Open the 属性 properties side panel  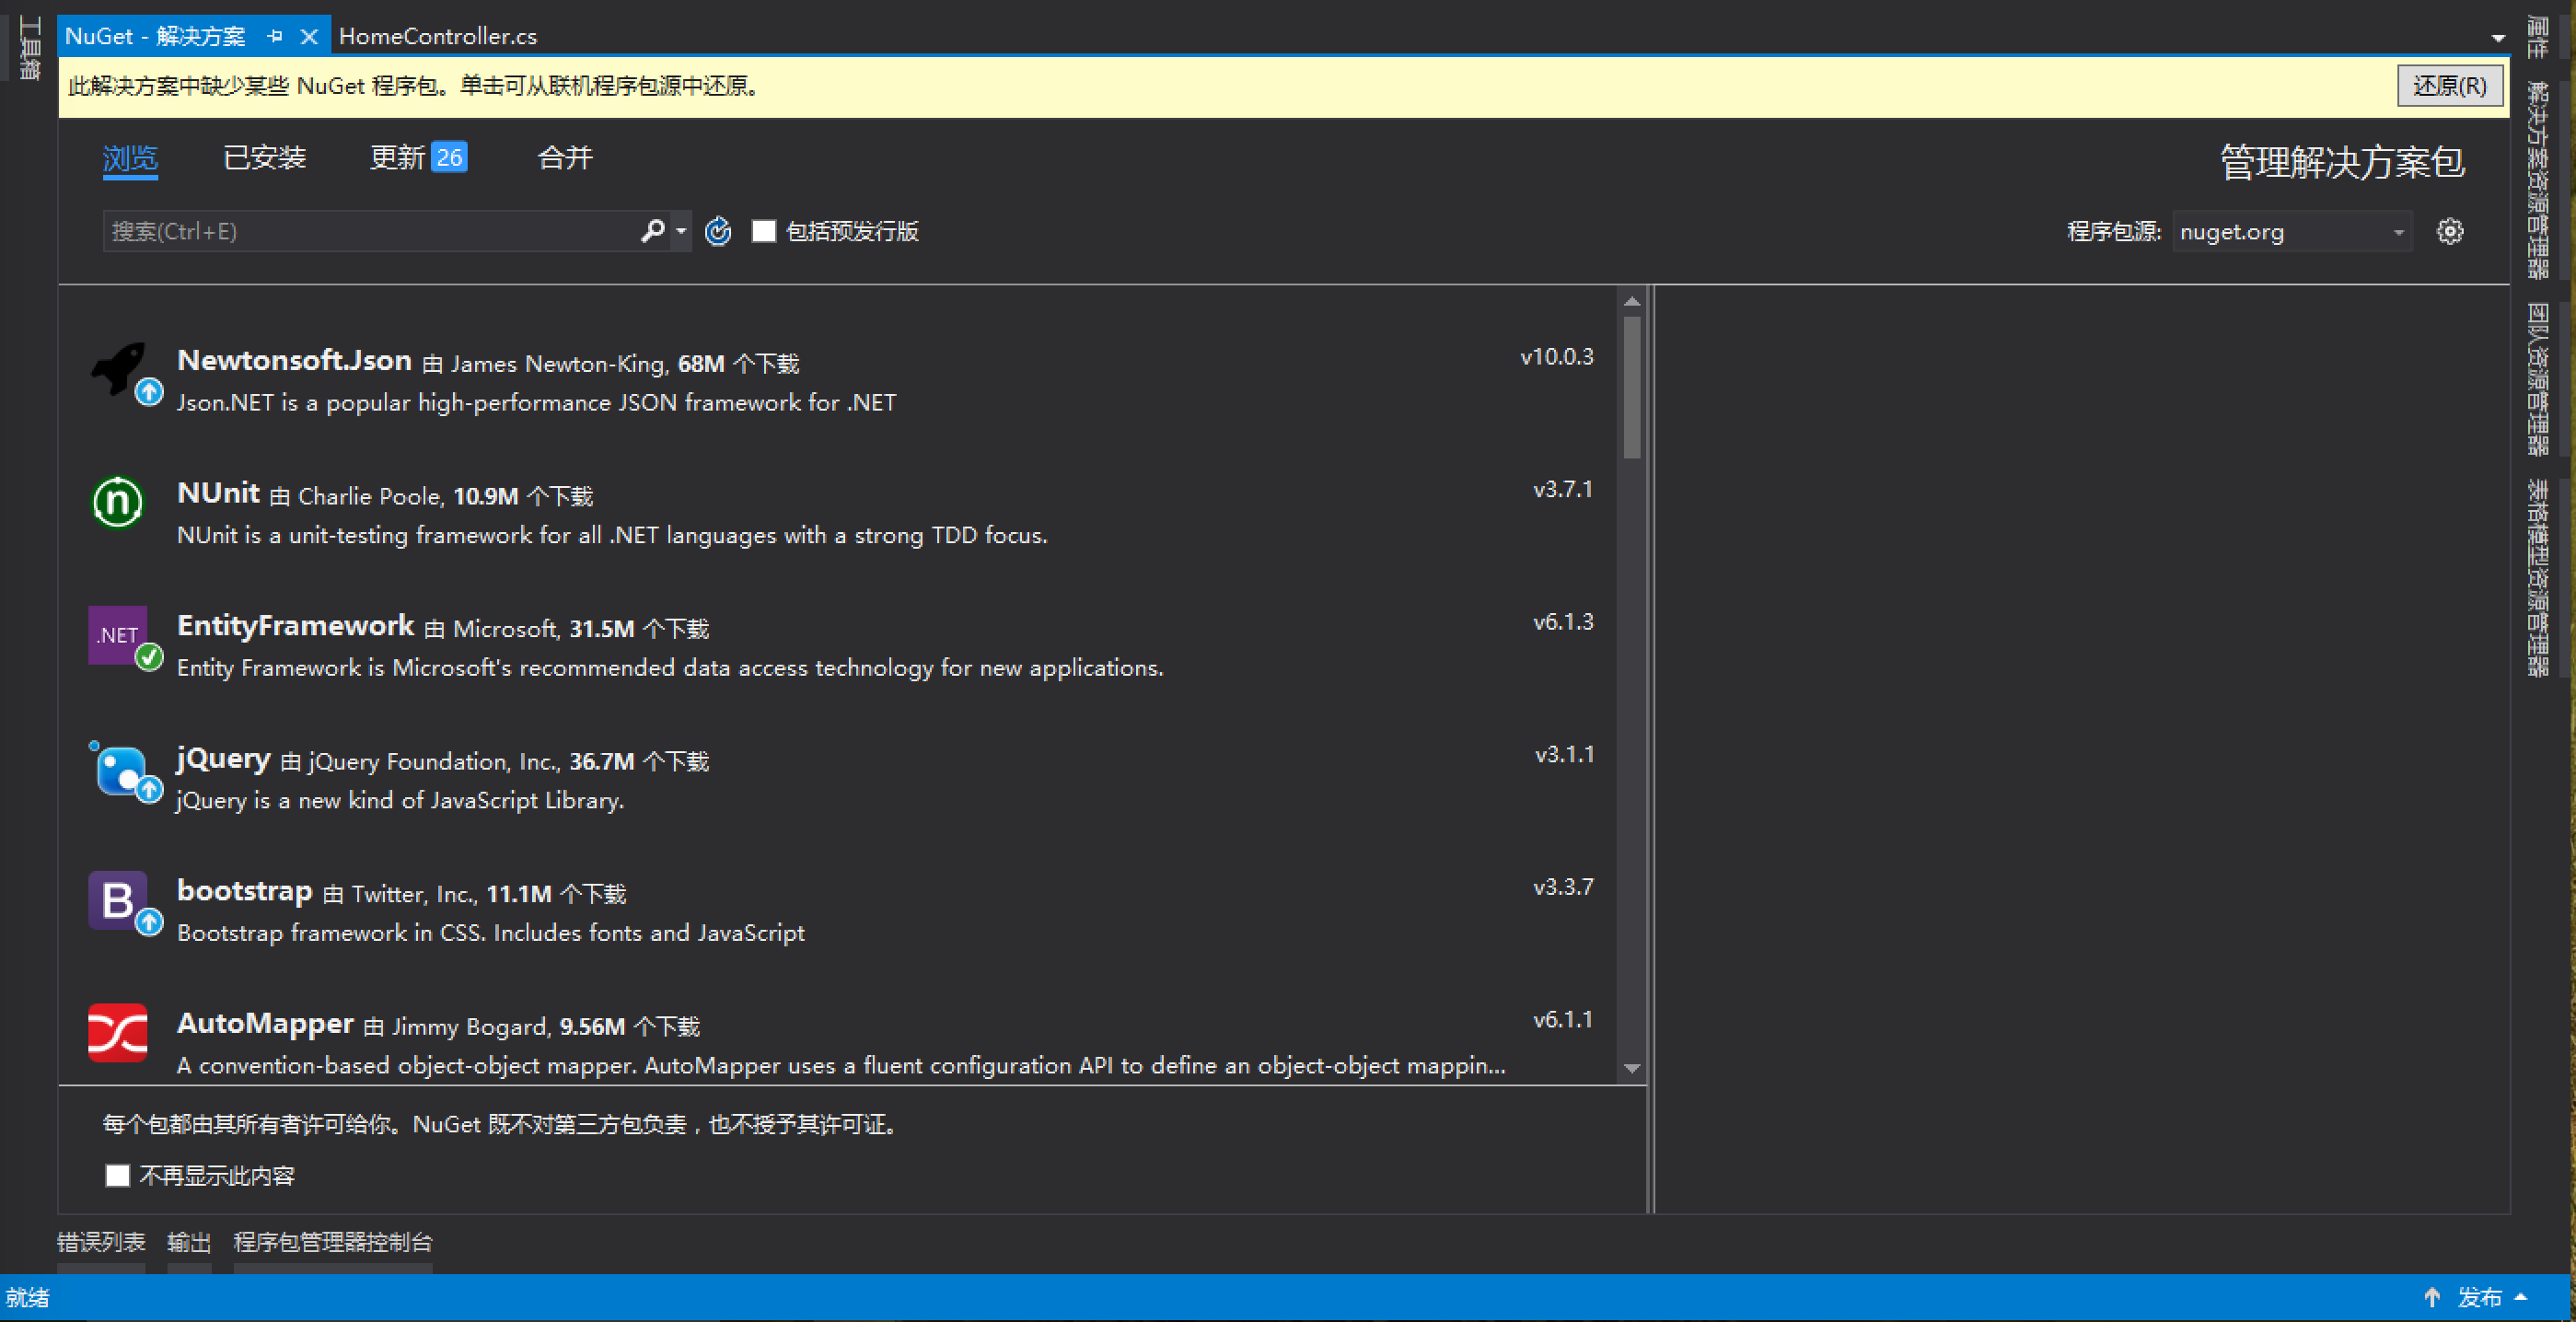(2538, 37)
